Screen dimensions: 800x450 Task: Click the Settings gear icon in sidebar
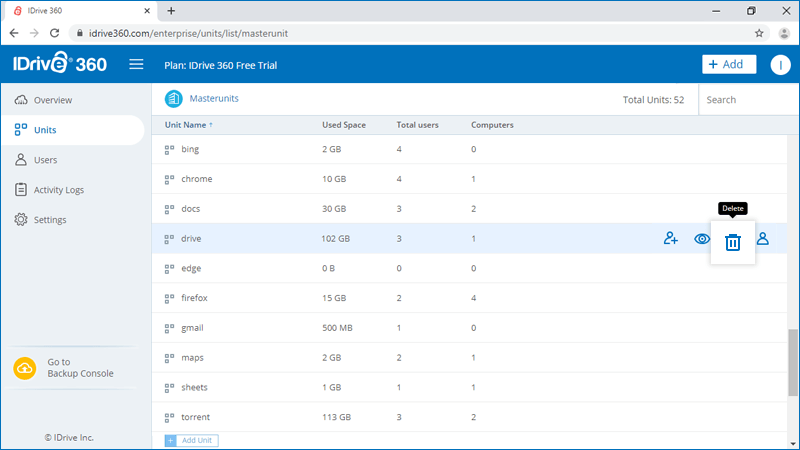pos(21,219)
